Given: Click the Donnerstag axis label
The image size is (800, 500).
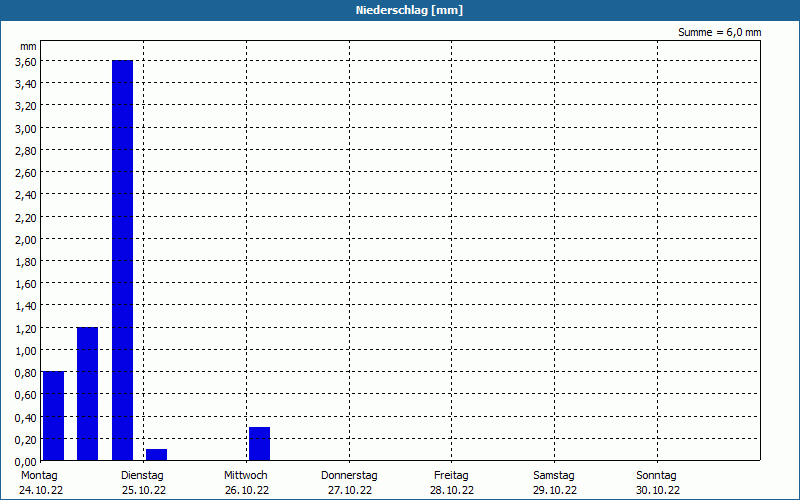Looking at the screenshot, I should click(x=349, y=475).
